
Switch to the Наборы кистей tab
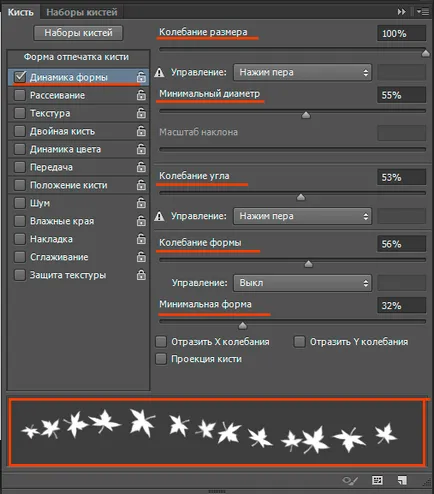[x=82, y=12]
